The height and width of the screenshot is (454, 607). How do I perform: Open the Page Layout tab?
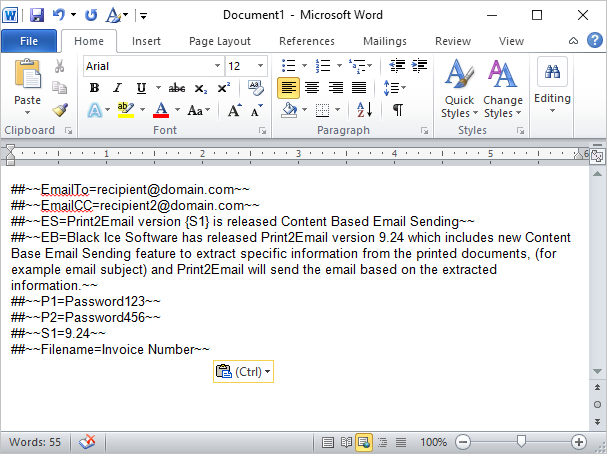[x=220, y=41]
